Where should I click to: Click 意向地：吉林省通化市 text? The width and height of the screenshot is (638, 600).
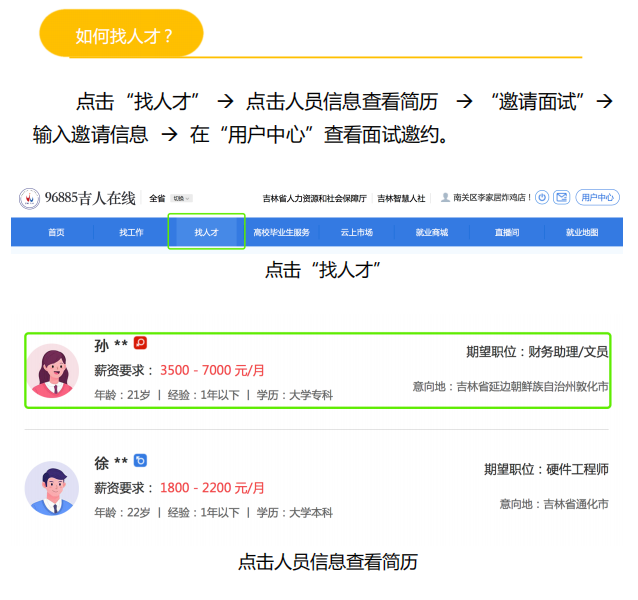554,504
